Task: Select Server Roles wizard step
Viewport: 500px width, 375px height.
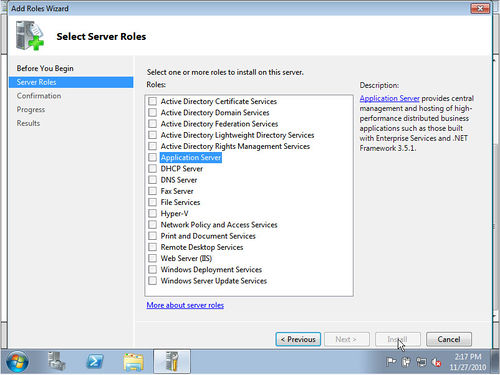Action: [71, 82]
